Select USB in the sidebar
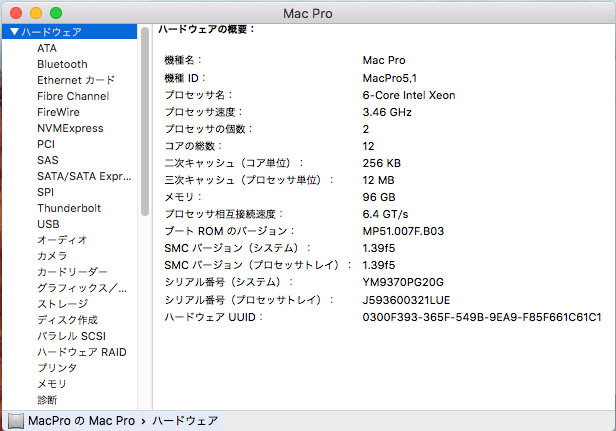Screen dimensions: 616x431 click(48, 224)
